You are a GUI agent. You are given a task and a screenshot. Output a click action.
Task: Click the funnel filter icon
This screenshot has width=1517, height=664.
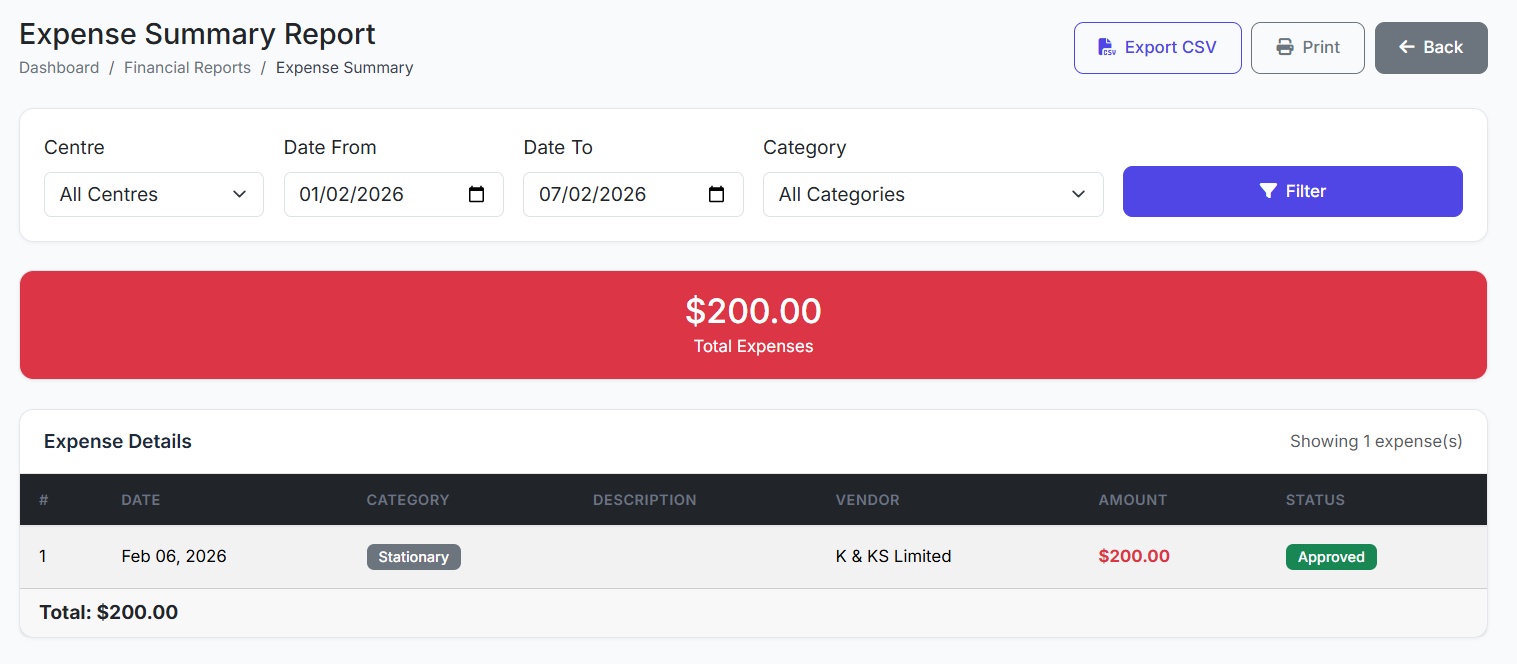[x=1268, y=191]
